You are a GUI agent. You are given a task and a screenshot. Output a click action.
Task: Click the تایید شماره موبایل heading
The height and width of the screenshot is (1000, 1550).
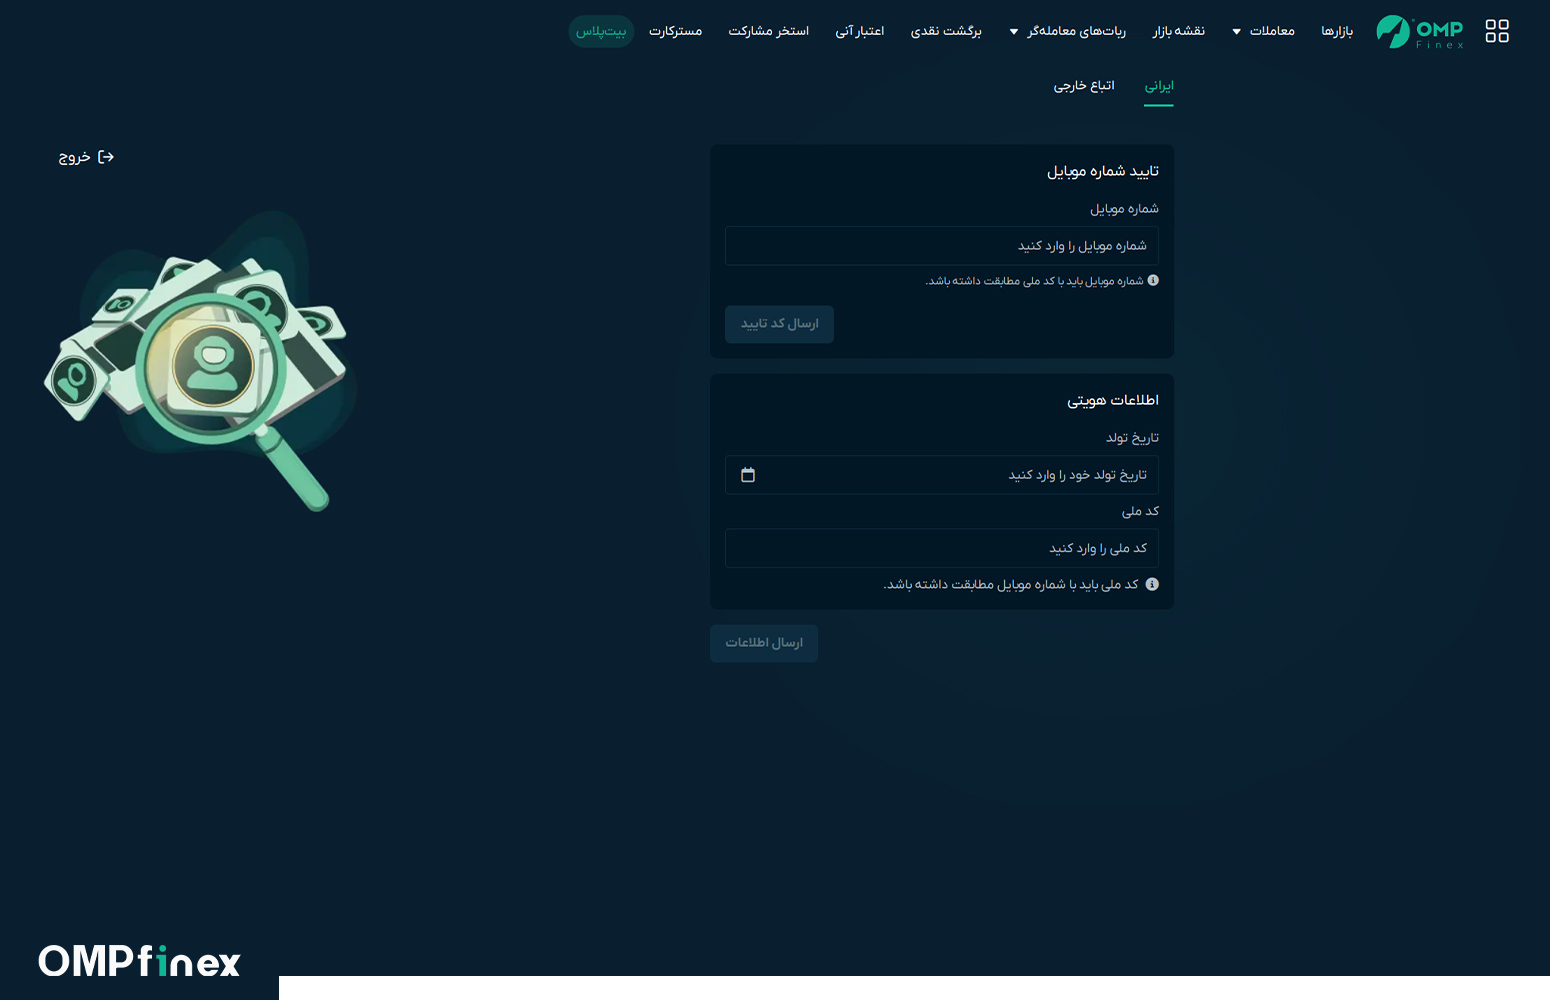pyautogui.click(x=1103, y=171)
